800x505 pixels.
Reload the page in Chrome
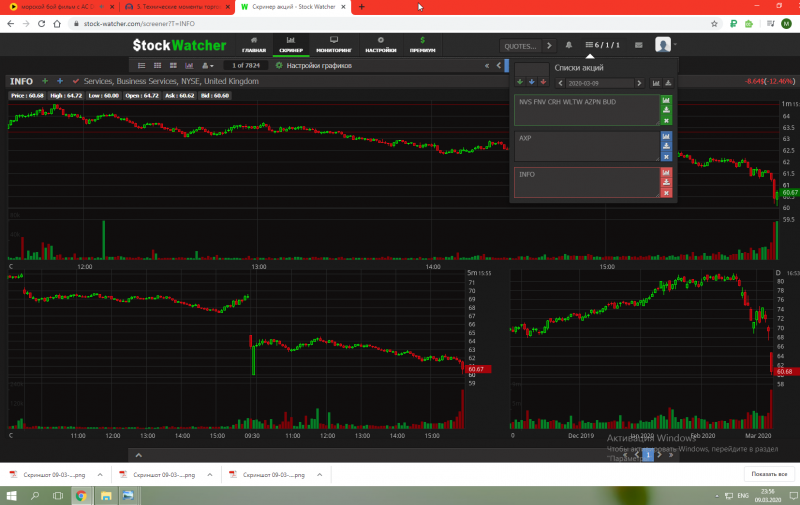click(41, 23)
